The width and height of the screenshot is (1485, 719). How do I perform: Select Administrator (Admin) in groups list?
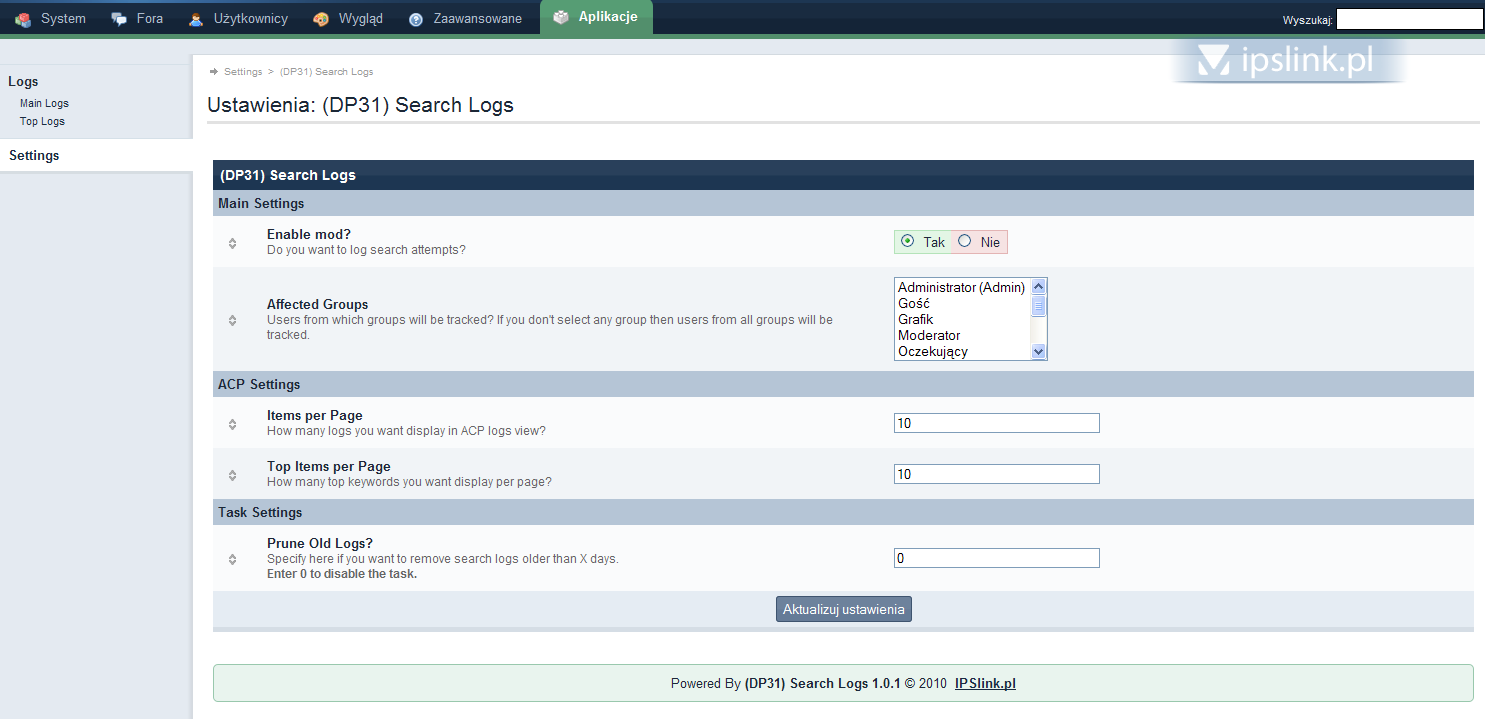pyautogui.click(x=962, y=287)
